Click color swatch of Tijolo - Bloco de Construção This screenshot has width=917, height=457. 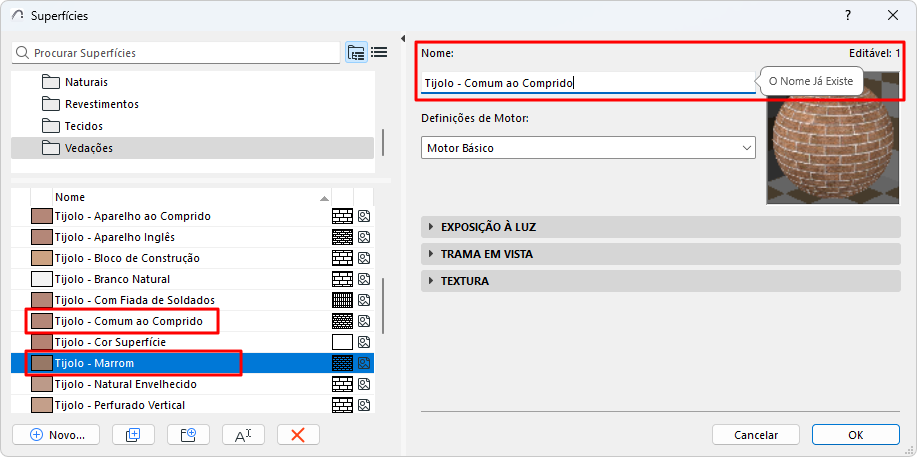point(41,258)
